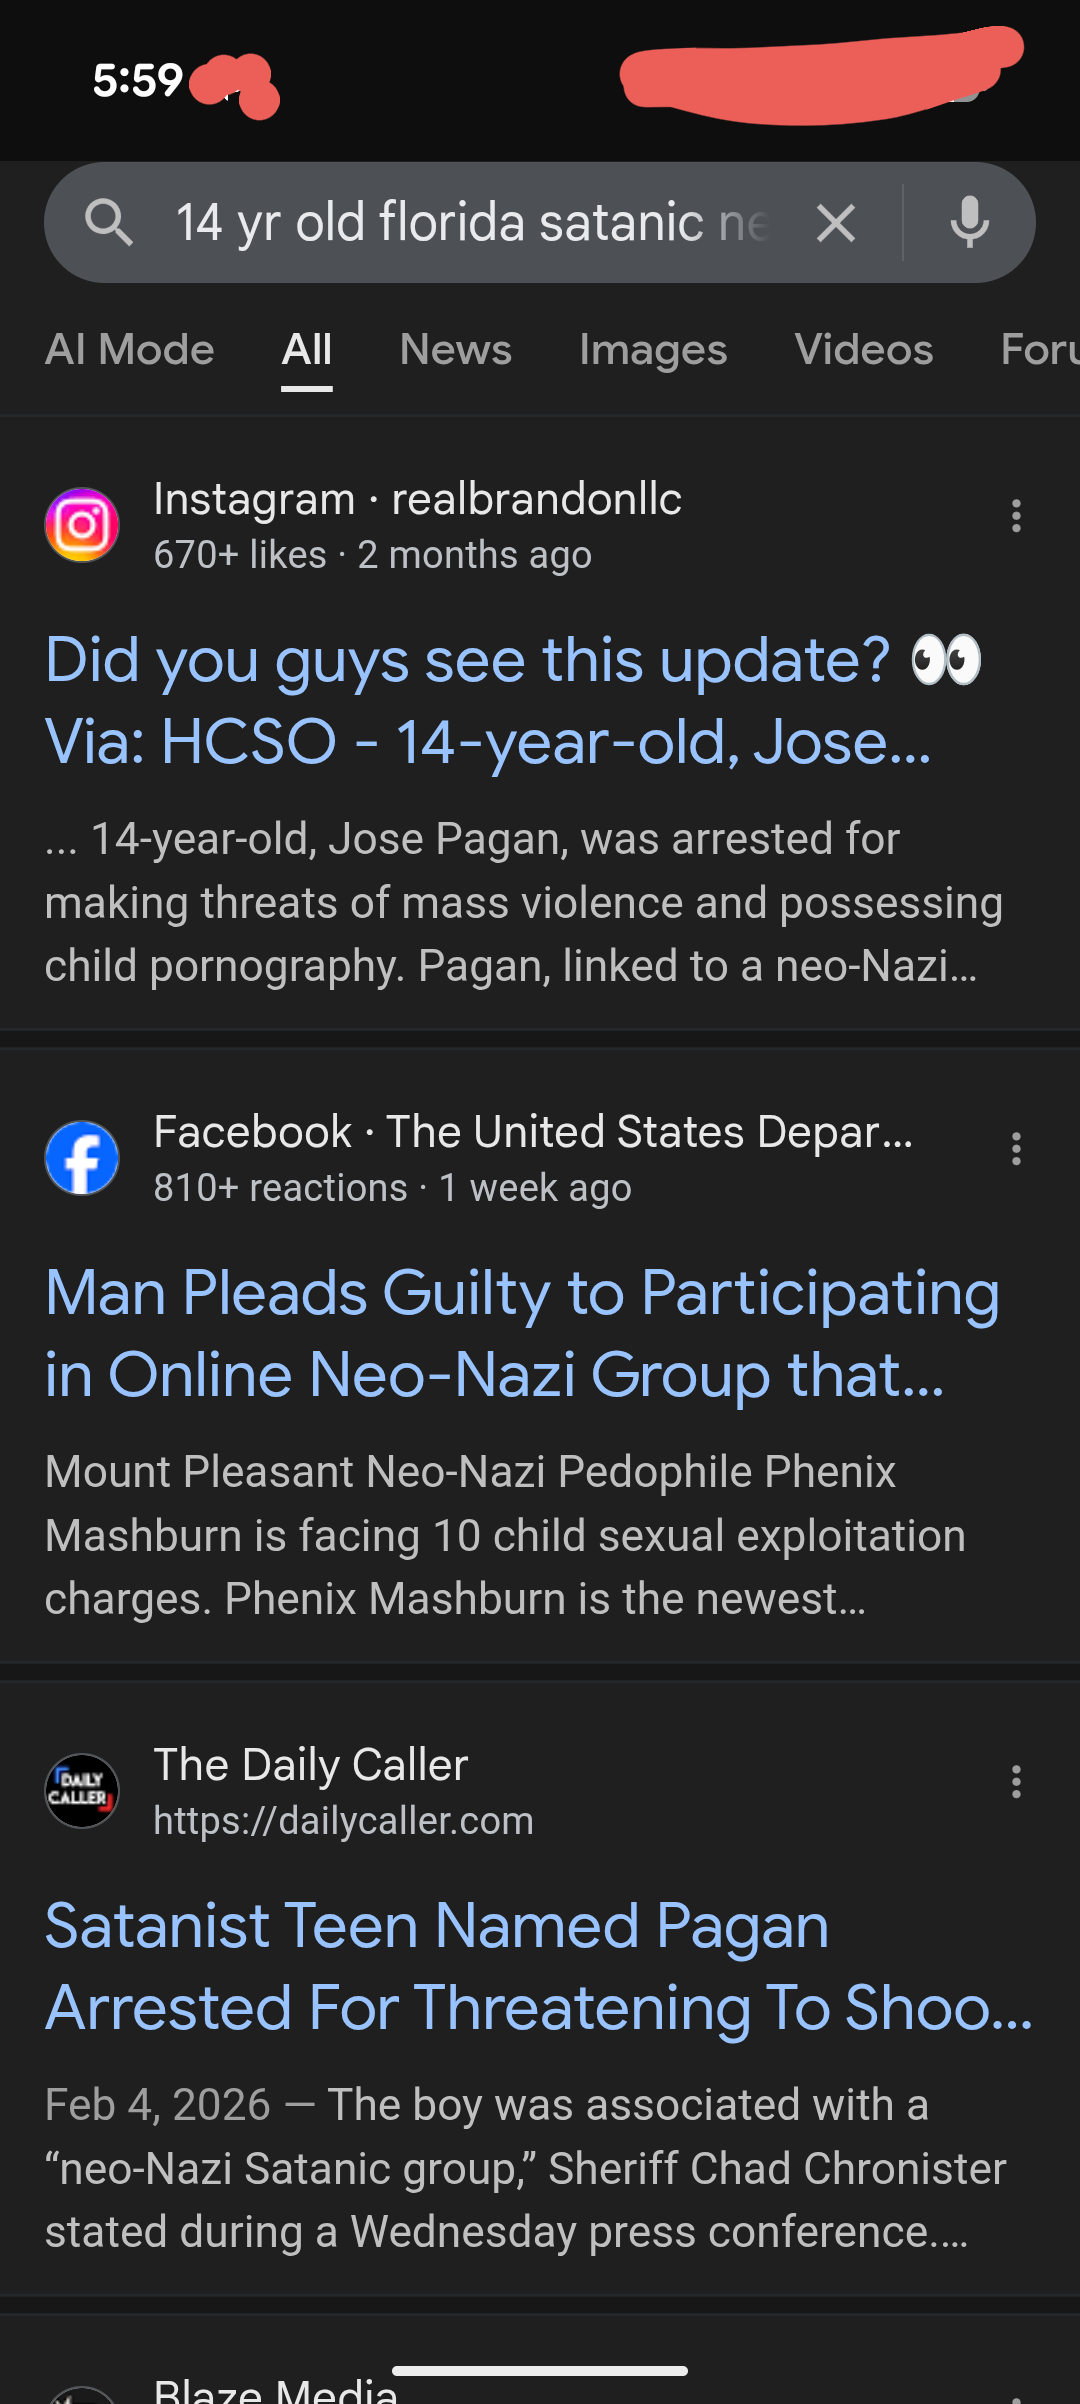Switch to AI Mode tab

pyautogui.click(x=130, y=350)
